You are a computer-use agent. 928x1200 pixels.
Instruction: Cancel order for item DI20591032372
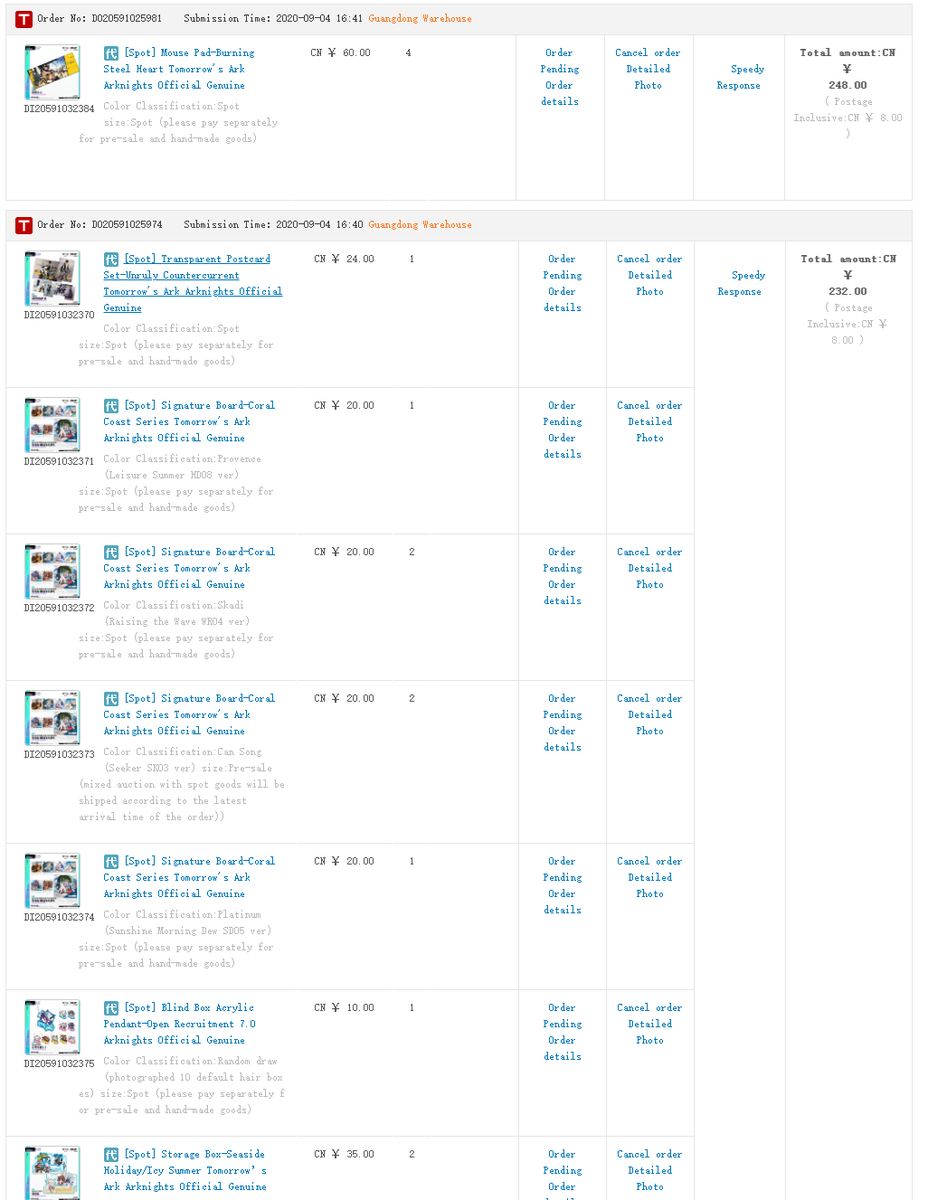[650, 552]
